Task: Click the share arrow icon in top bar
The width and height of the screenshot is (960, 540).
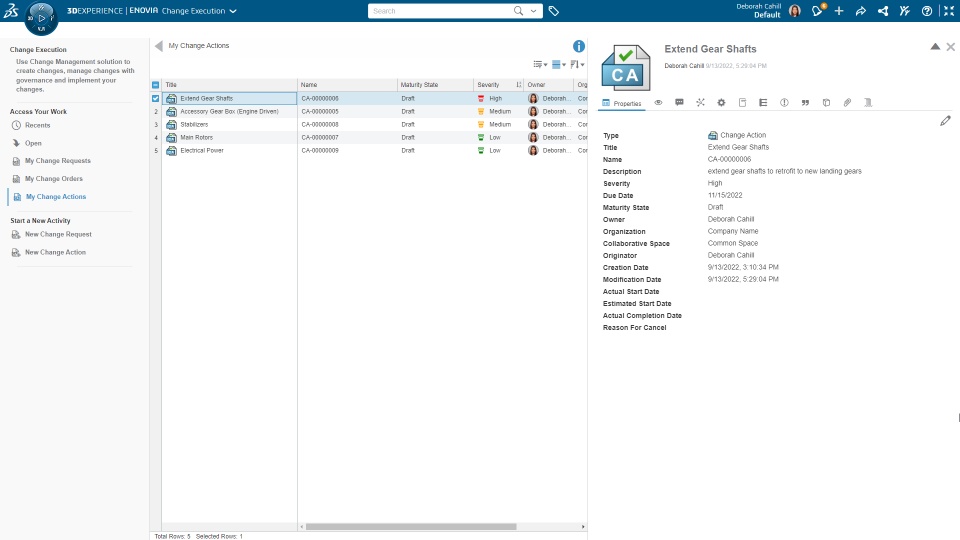Action: coord(860,11)
